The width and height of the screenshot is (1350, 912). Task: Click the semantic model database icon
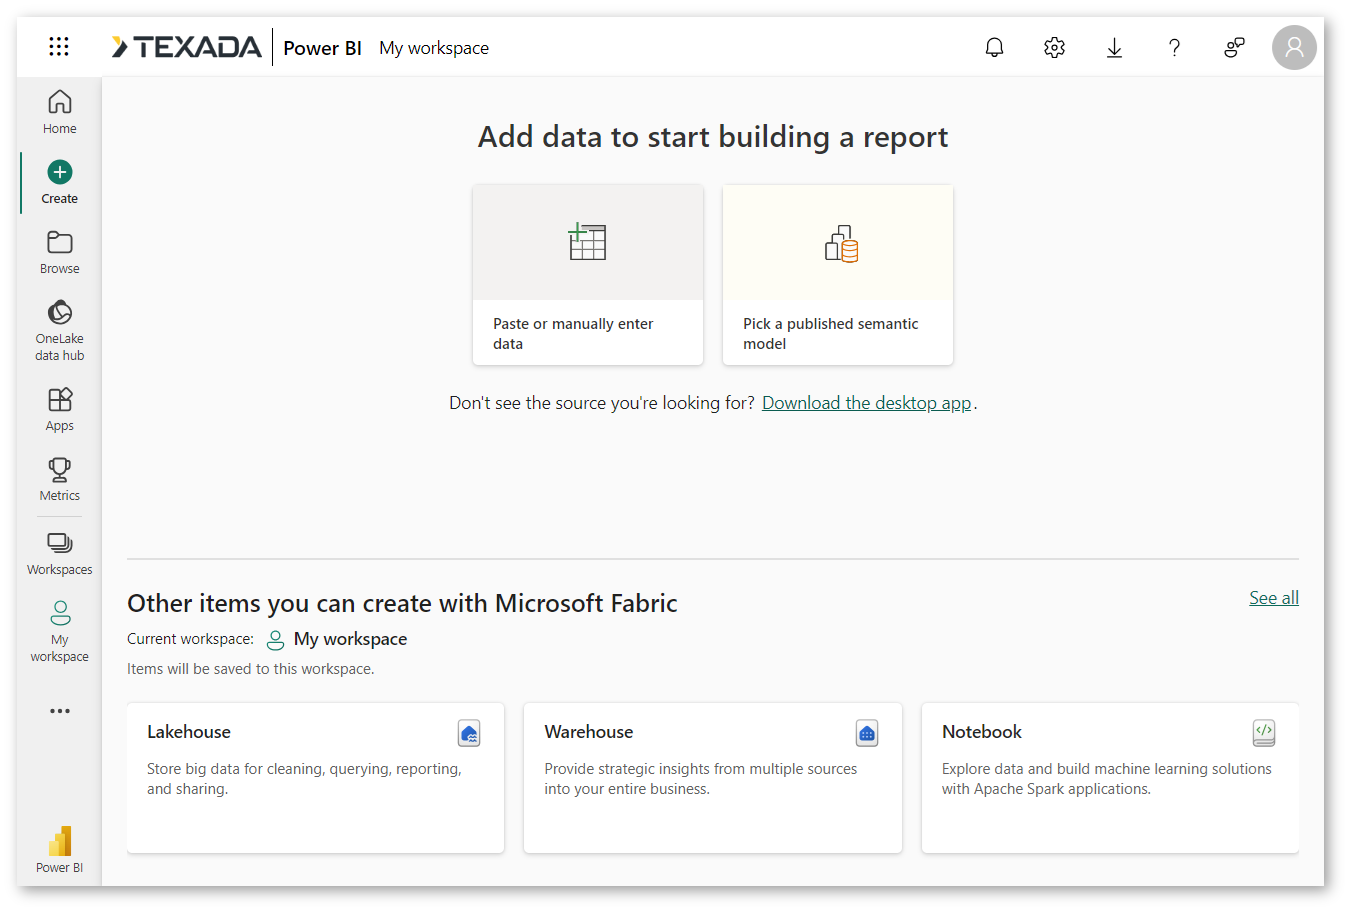[x=841, y=243]
